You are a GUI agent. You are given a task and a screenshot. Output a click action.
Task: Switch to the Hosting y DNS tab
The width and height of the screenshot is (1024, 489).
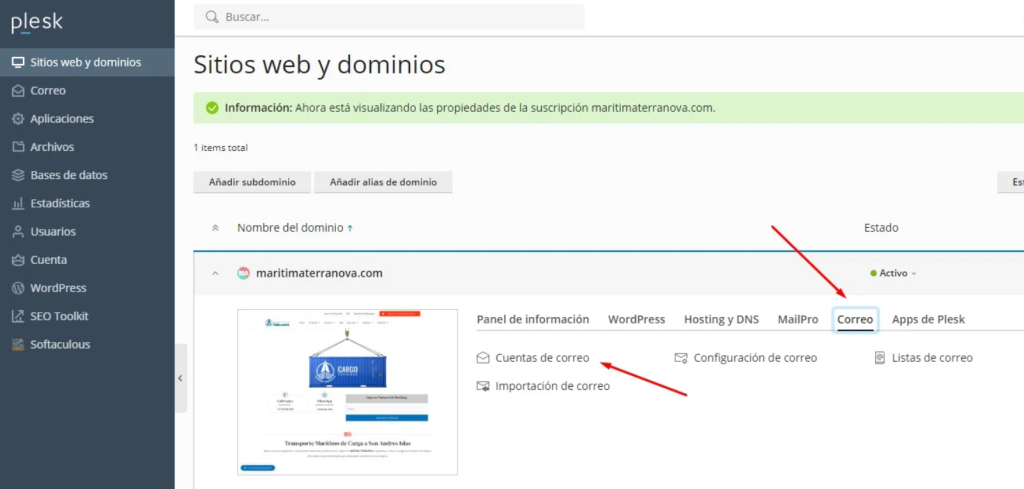721,319
